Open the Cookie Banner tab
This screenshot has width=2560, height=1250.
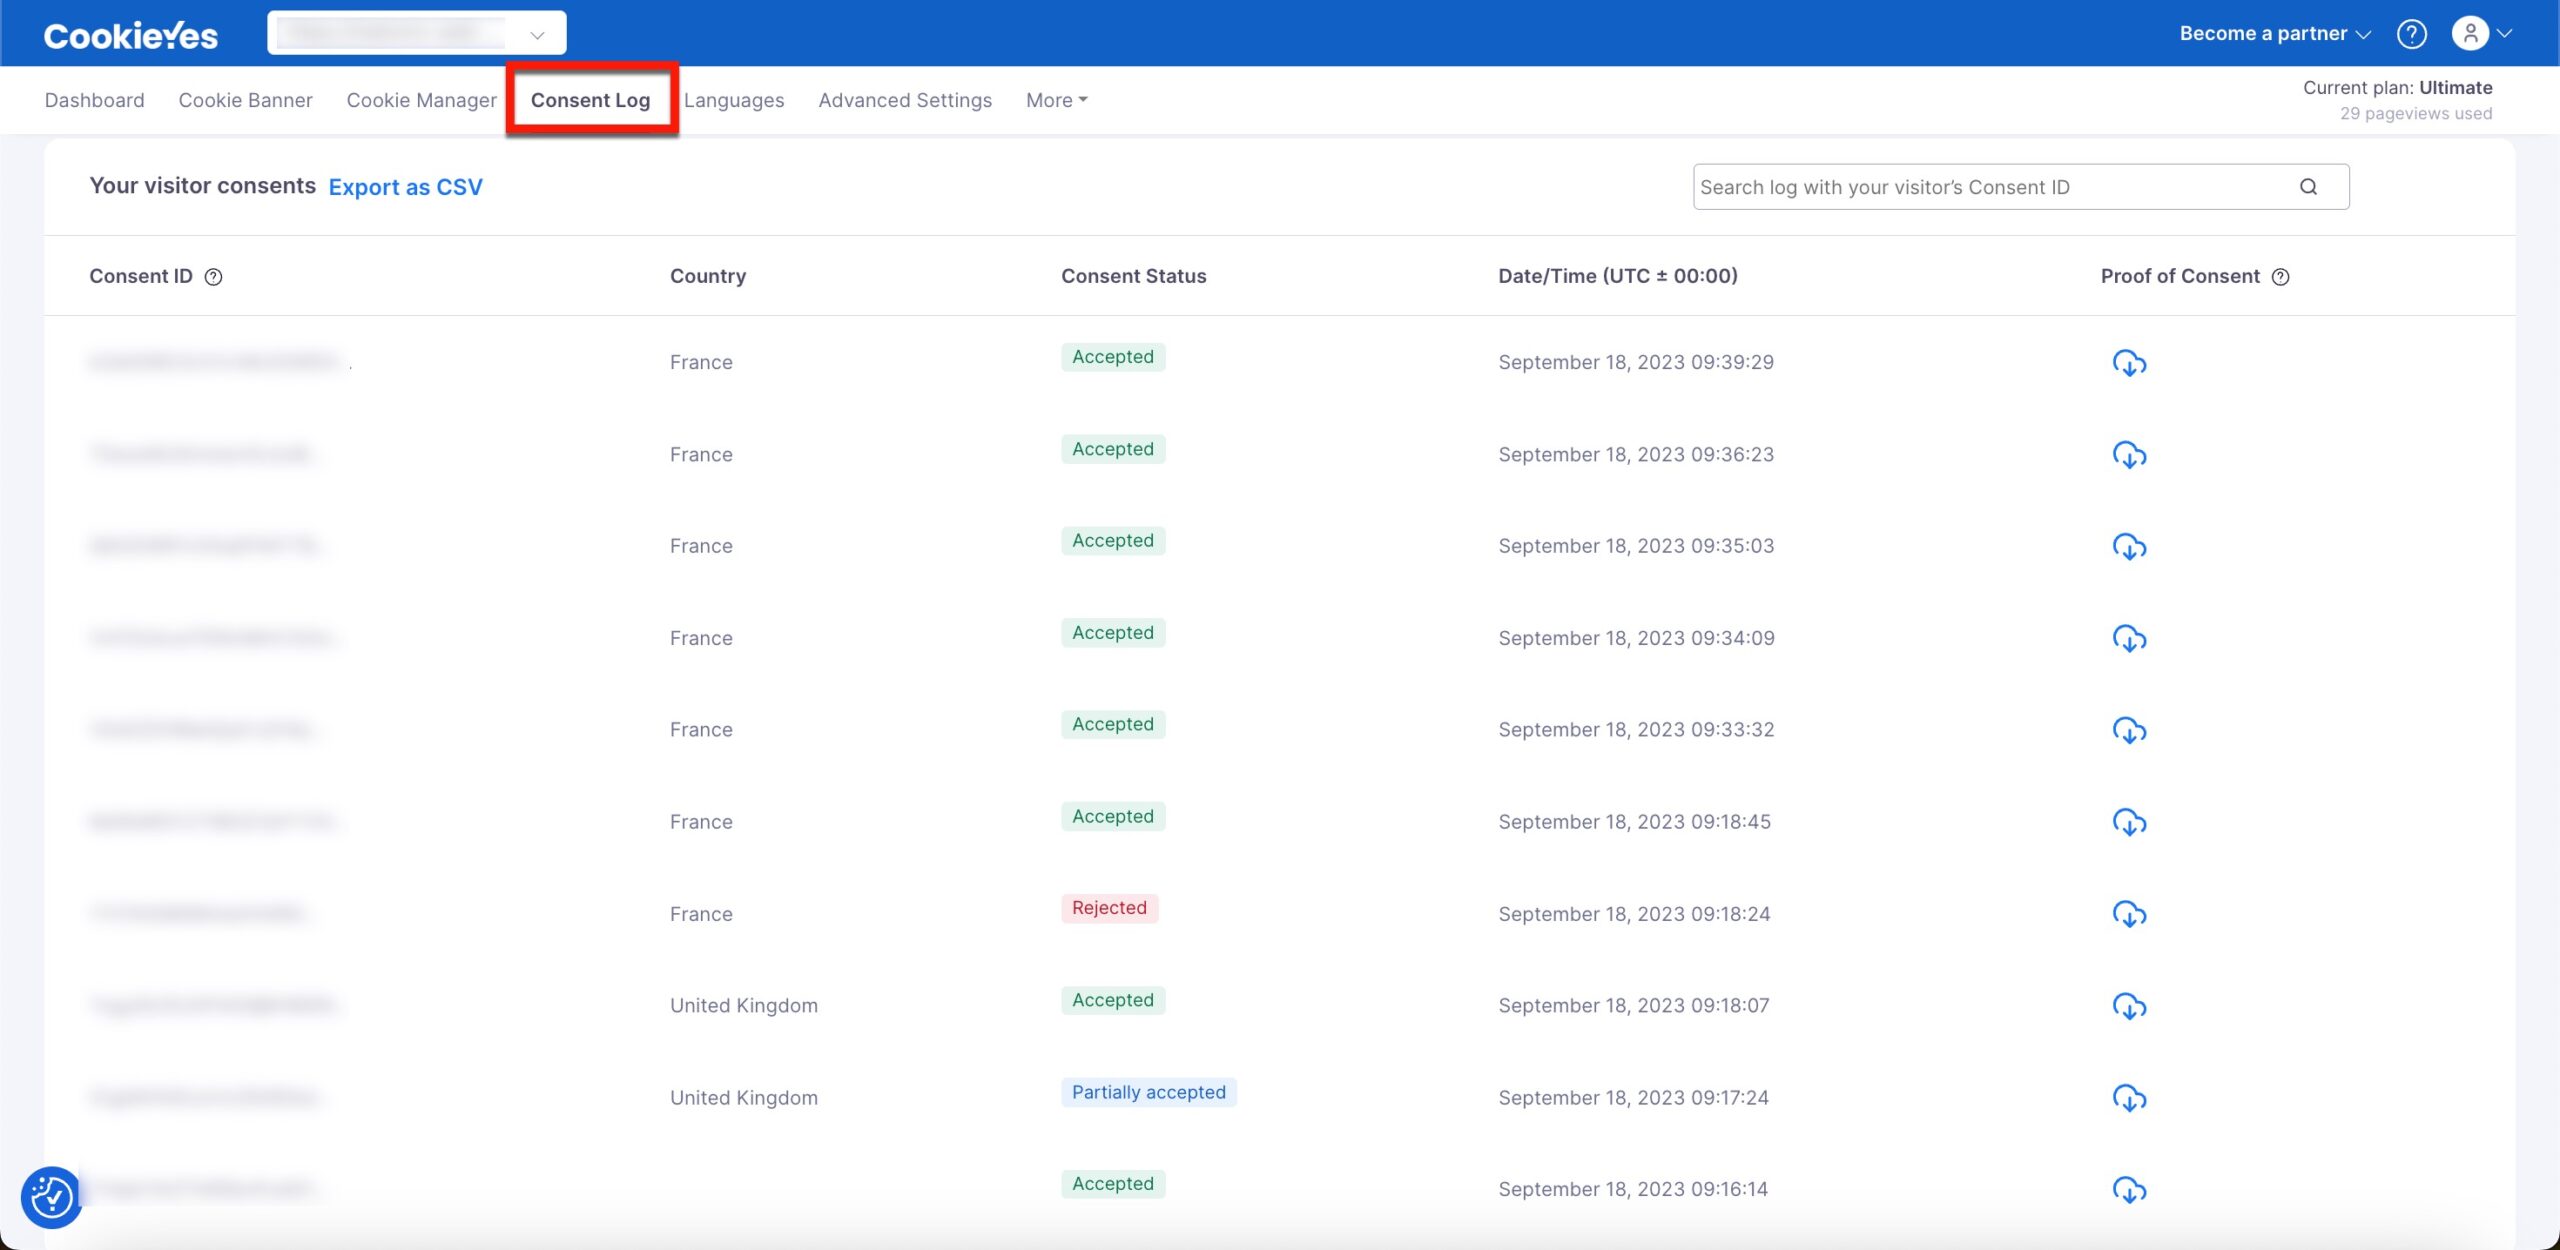[245, 101]
